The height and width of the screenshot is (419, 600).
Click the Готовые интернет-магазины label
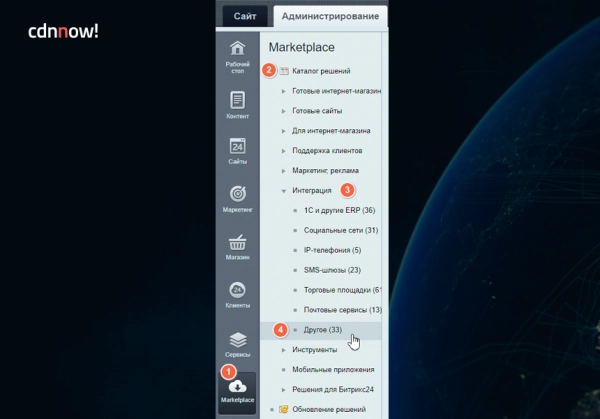[x=336, y=91]
